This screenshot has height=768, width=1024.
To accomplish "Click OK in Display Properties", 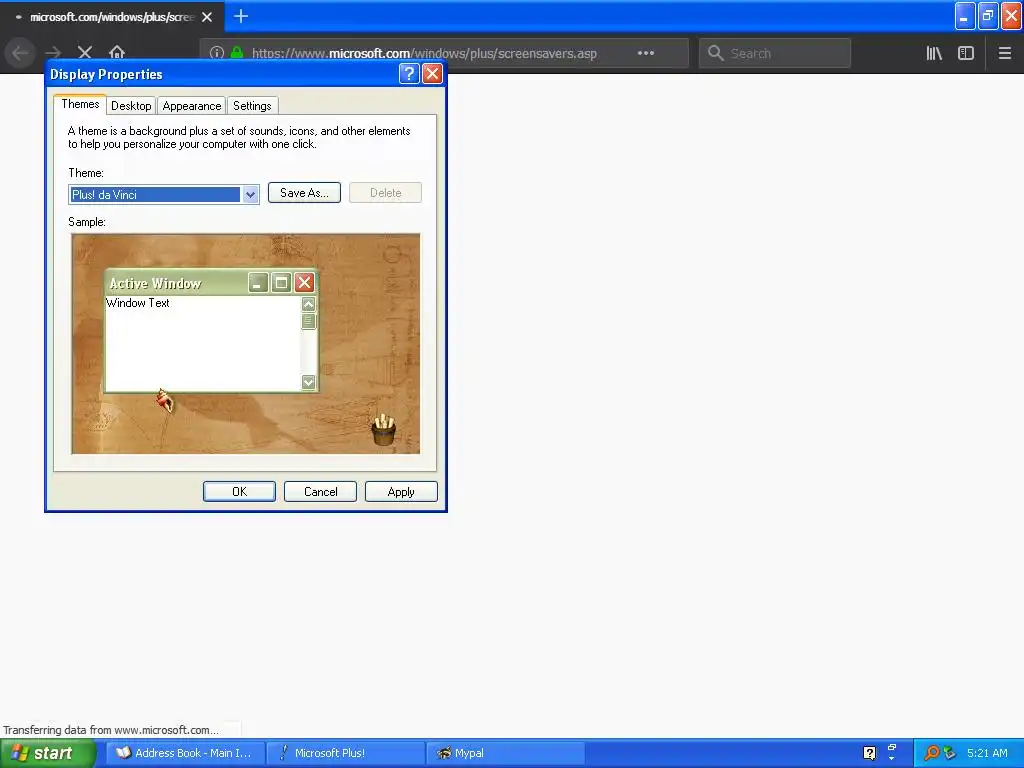I will pyautogui.click(x=240, y=492).
